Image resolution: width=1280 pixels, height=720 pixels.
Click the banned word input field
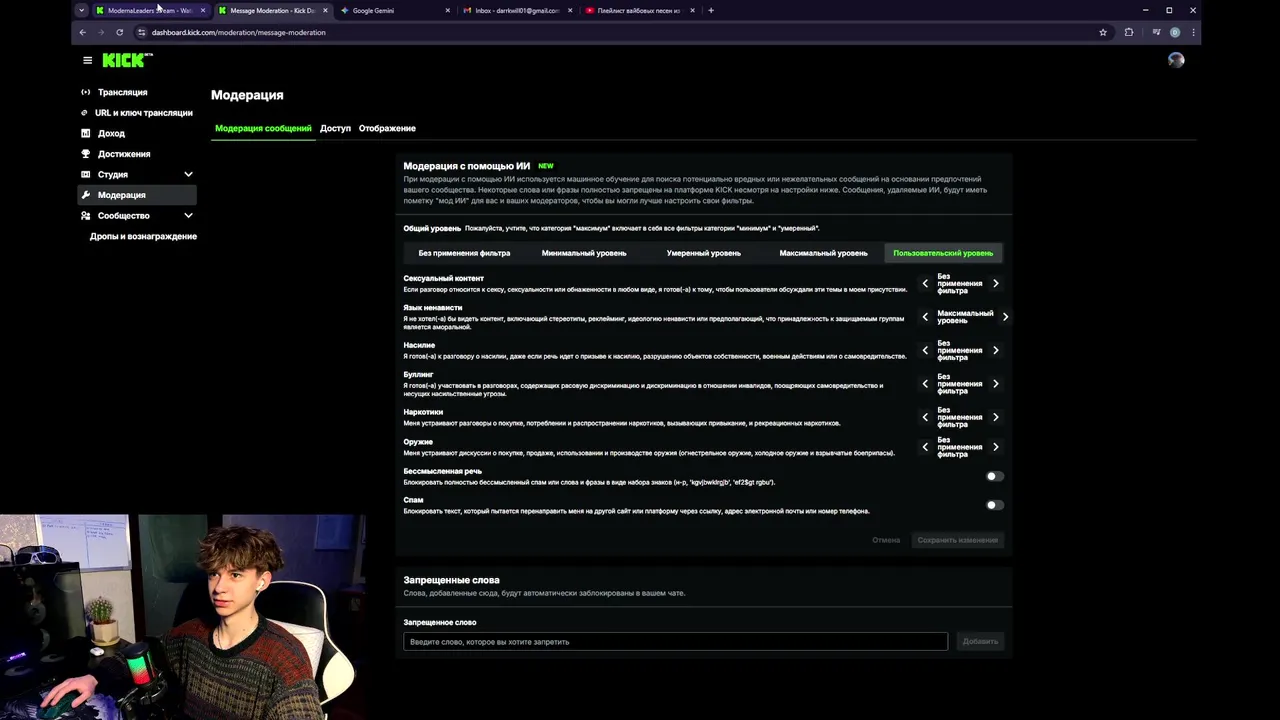675,641
